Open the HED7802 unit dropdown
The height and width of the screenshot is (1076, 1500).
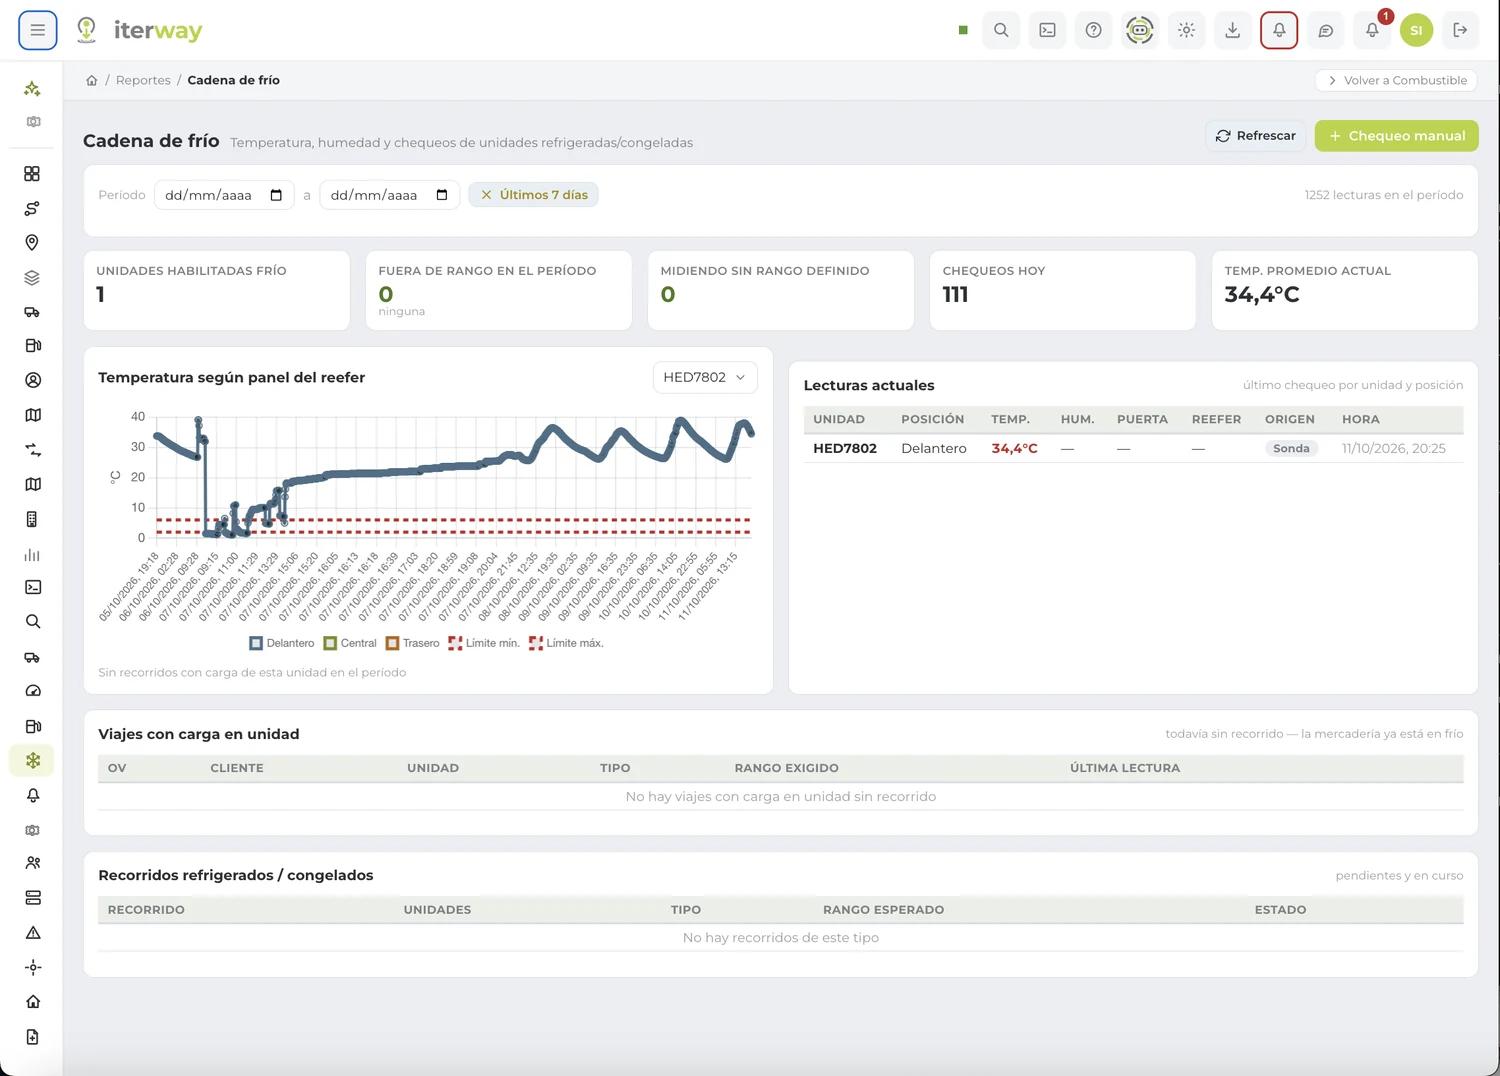point(705,377)
